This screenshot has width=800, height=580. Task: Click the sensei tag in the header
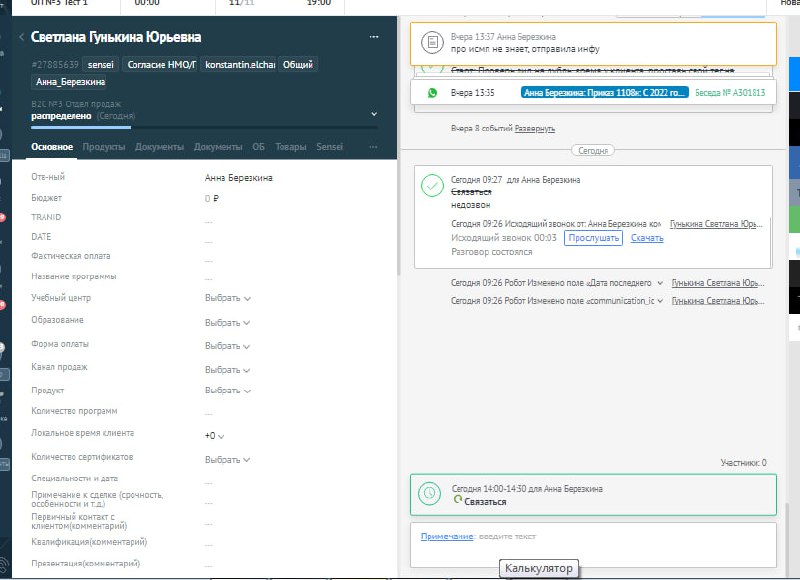click(101, 65)
